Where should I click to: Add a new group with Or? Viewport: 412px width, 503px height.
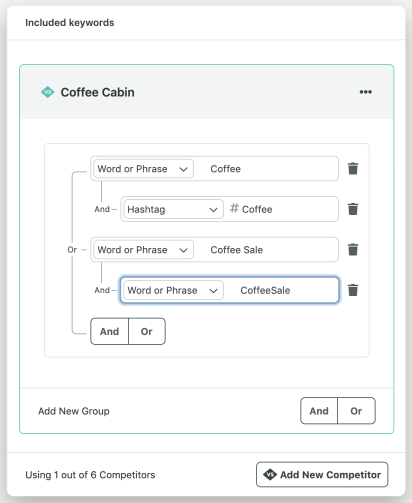click(356, 411)
